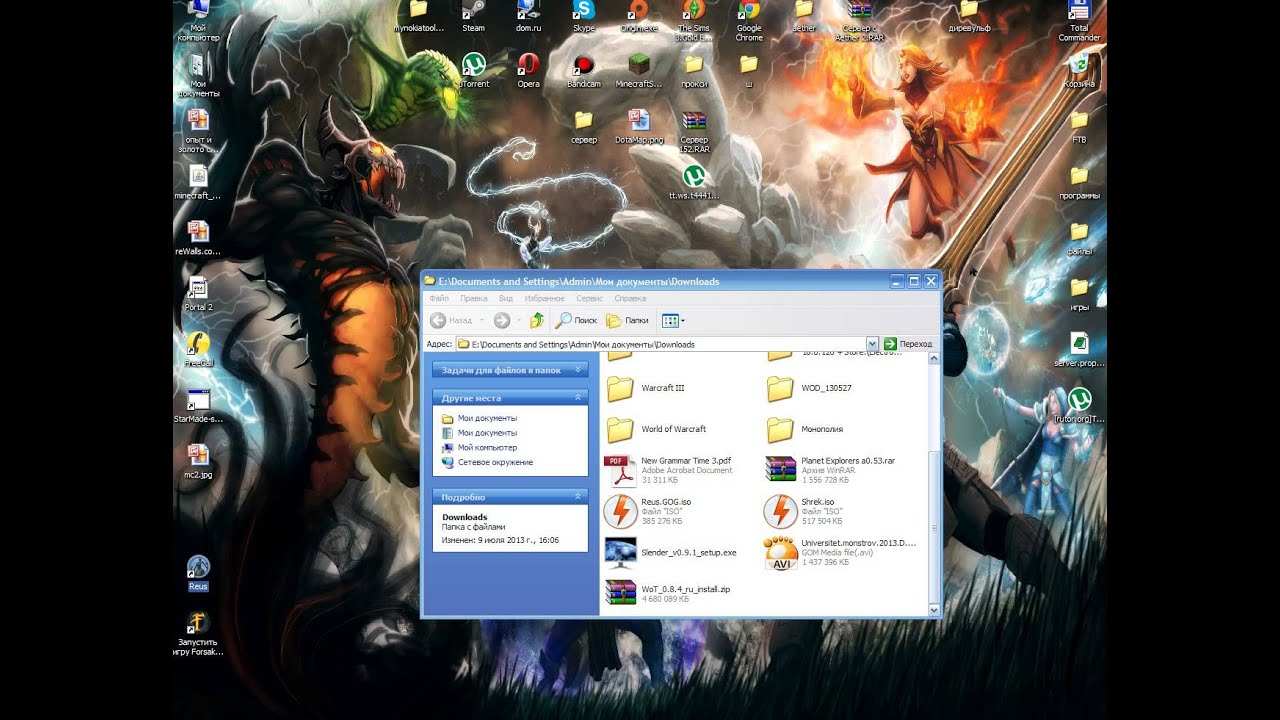Start Bandicam from the desktop
This screenshot has height=720, width=1280.
point(583,72)
